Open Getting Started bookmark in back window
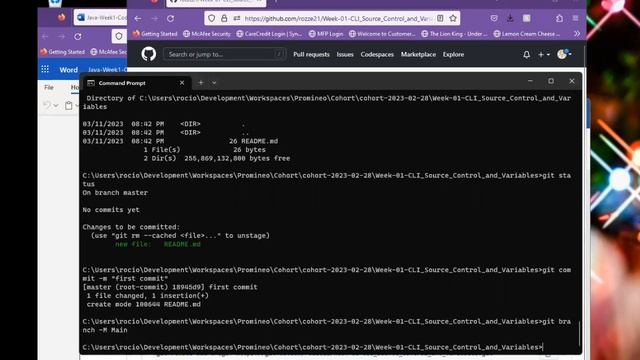The width and height of the screenshot is (640, 360). tap(62, 52)
